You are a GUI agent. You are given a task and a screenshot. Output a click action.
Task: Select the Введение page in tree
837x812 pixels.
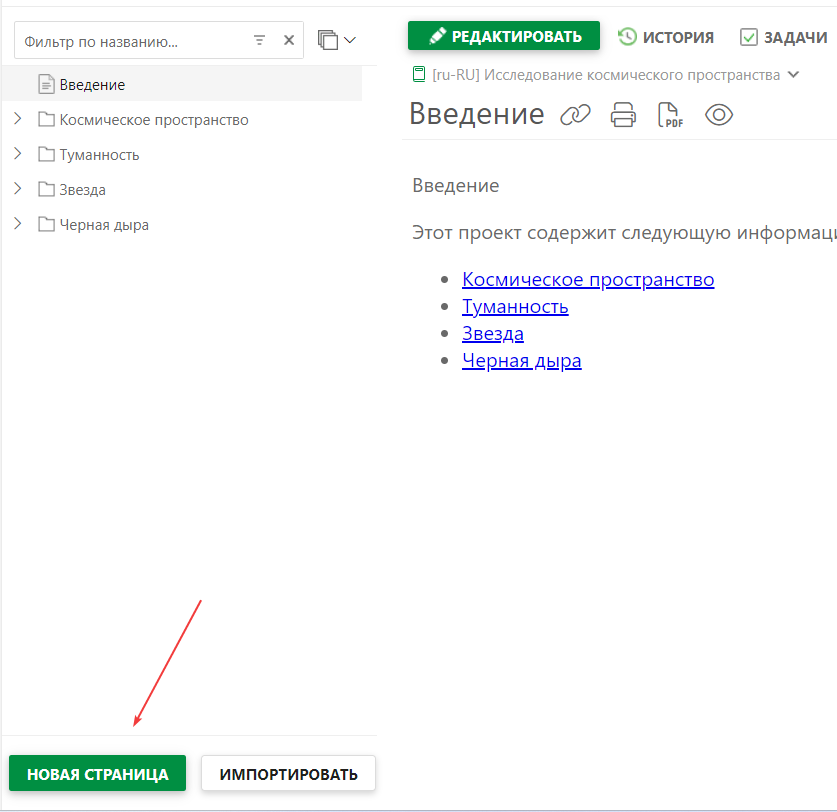(92, 85)
